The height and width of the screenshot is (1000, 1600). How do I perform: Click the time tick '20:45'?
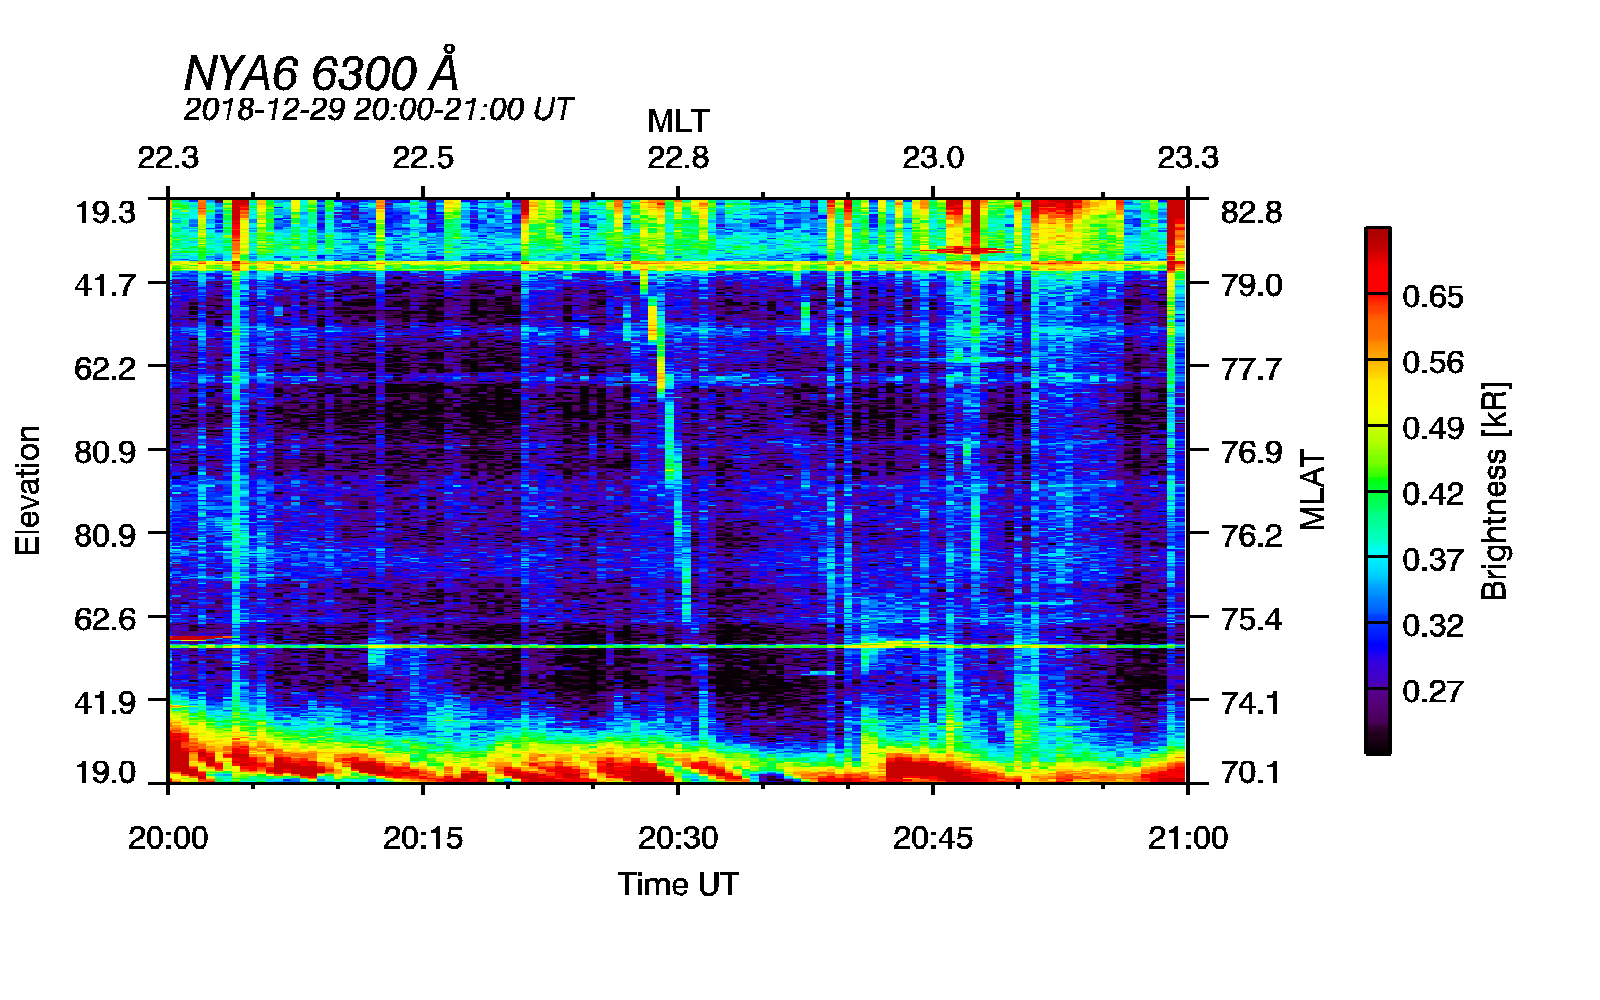(x=933, y=837)
